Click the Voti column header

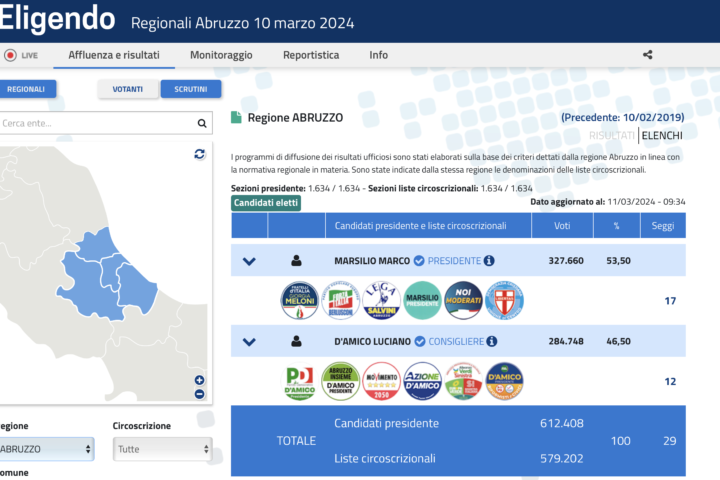coord(562,226)
